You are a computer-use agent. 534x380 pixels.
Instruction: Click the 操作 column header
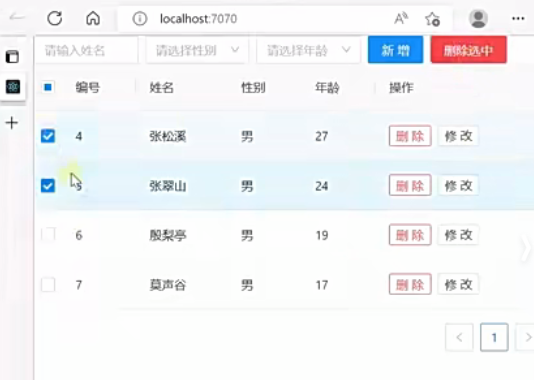pyautogui.click(x=401, y=88)
